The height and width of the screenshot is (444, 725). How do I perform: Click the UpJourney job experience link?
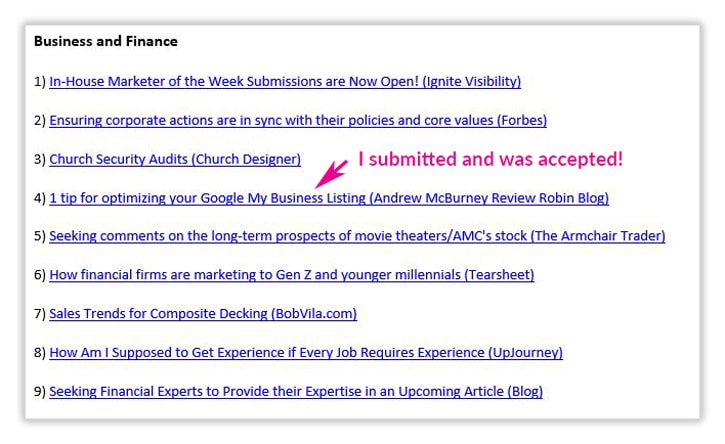coord(306,352)
